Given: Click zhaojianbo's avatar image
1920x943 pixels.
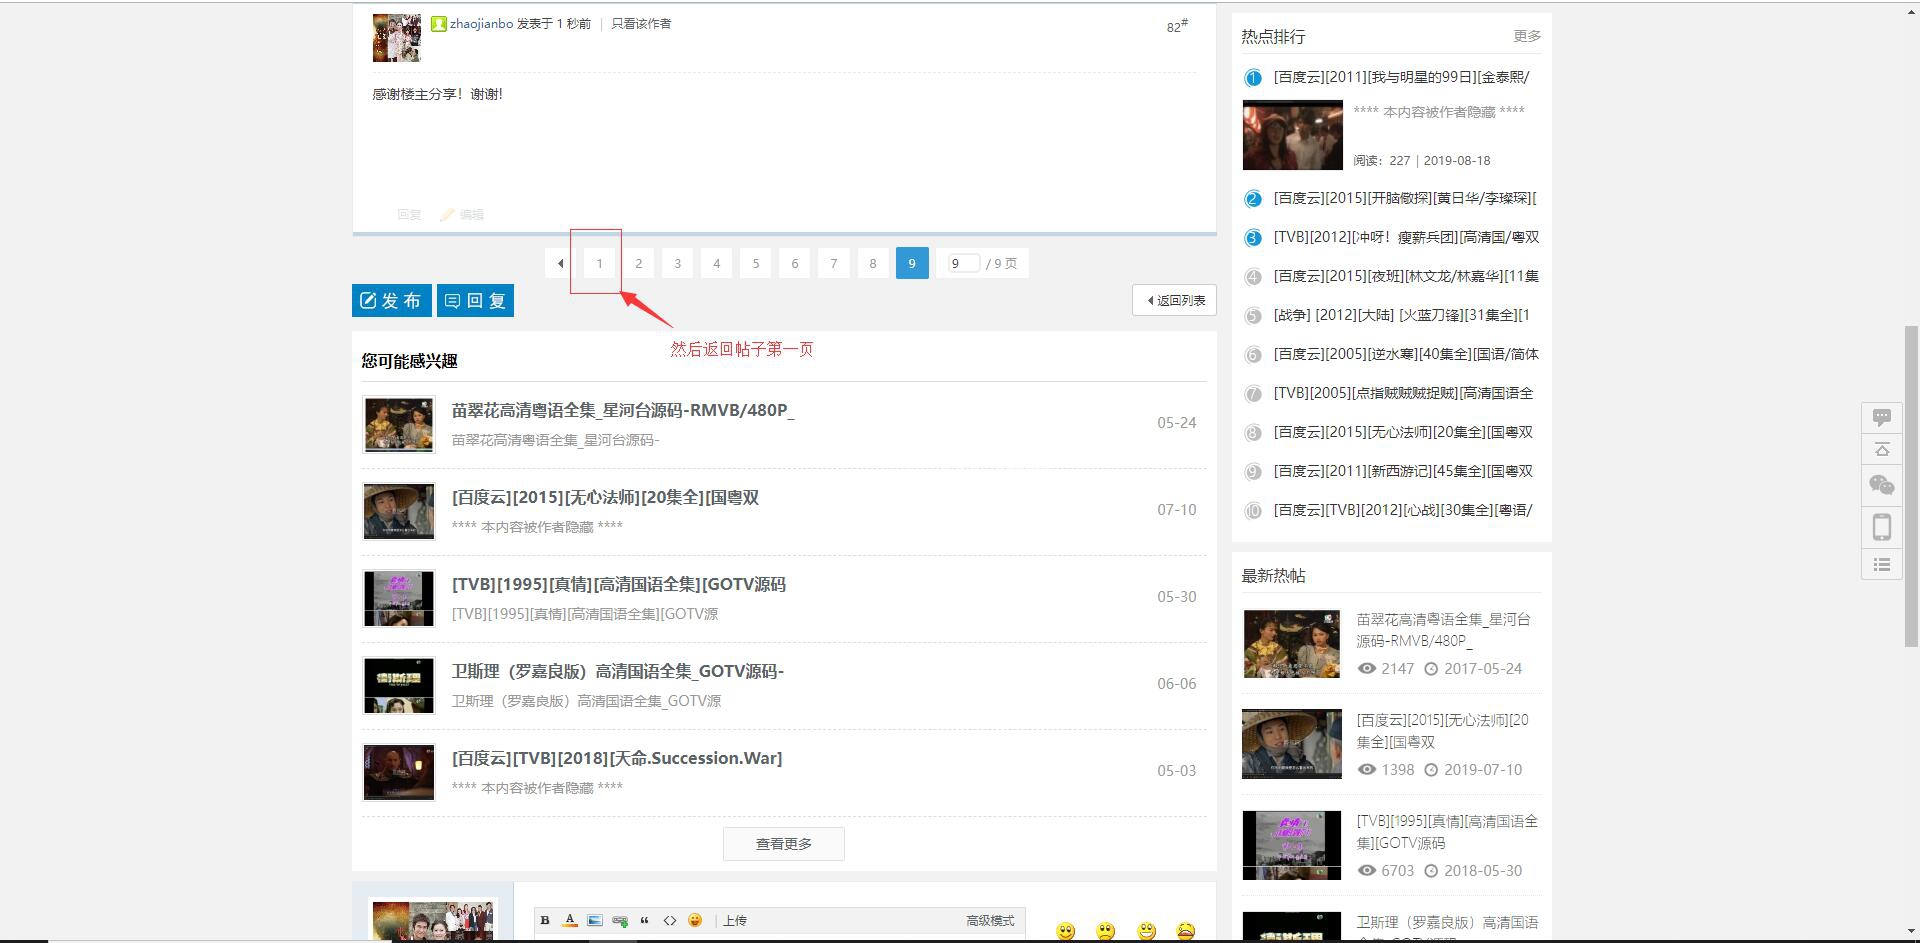Looking at the screenshot, I should [x=397, y=38].
